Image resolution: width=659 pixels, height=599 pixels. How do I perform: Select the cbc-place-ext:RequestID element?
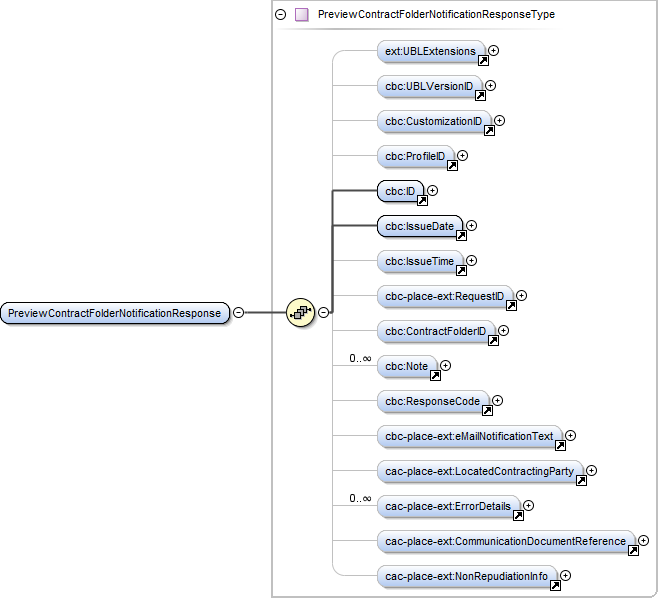tap(443, 296)
